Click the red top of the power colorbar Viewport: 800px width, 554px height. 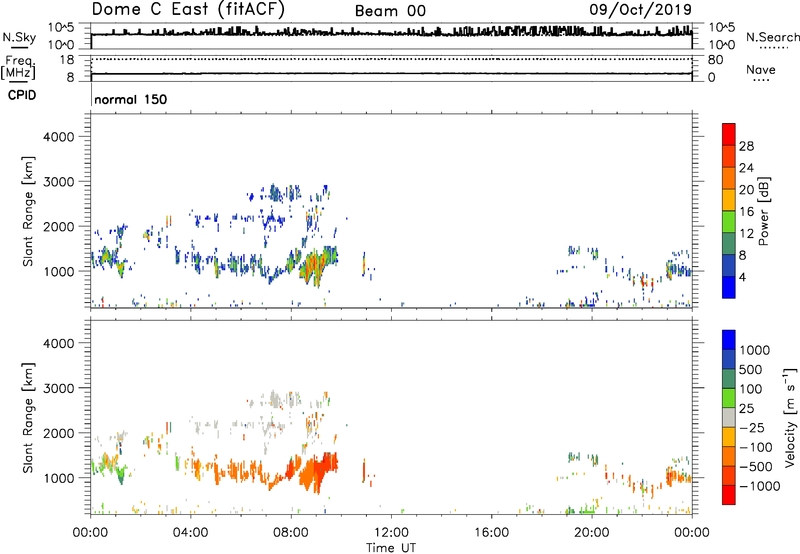tap(729, 132)
